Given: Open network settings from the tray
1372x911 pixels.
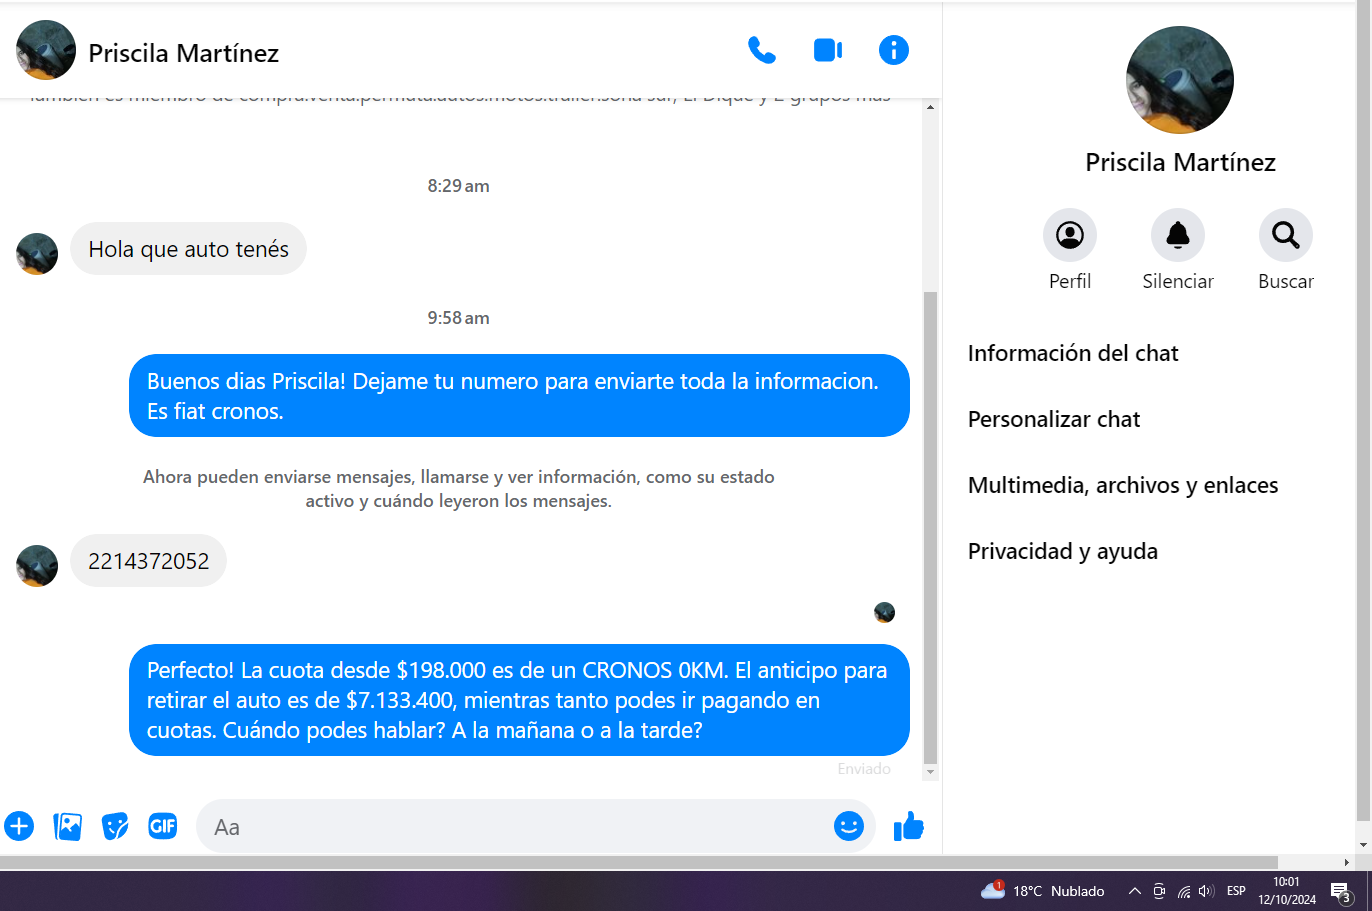Looking at the screenshot, I should (1183, 891).
